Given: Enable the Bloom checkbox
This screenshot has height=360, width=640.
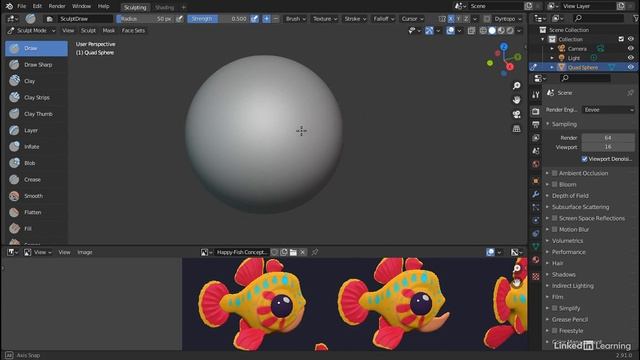Looking at the screenshot, I should pyautogui.click(x=555, y=184).
